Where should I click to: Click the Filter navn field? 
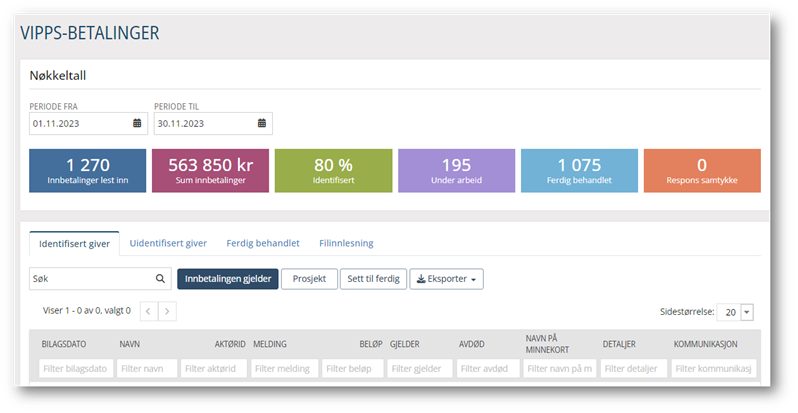[x=147, y=368]
